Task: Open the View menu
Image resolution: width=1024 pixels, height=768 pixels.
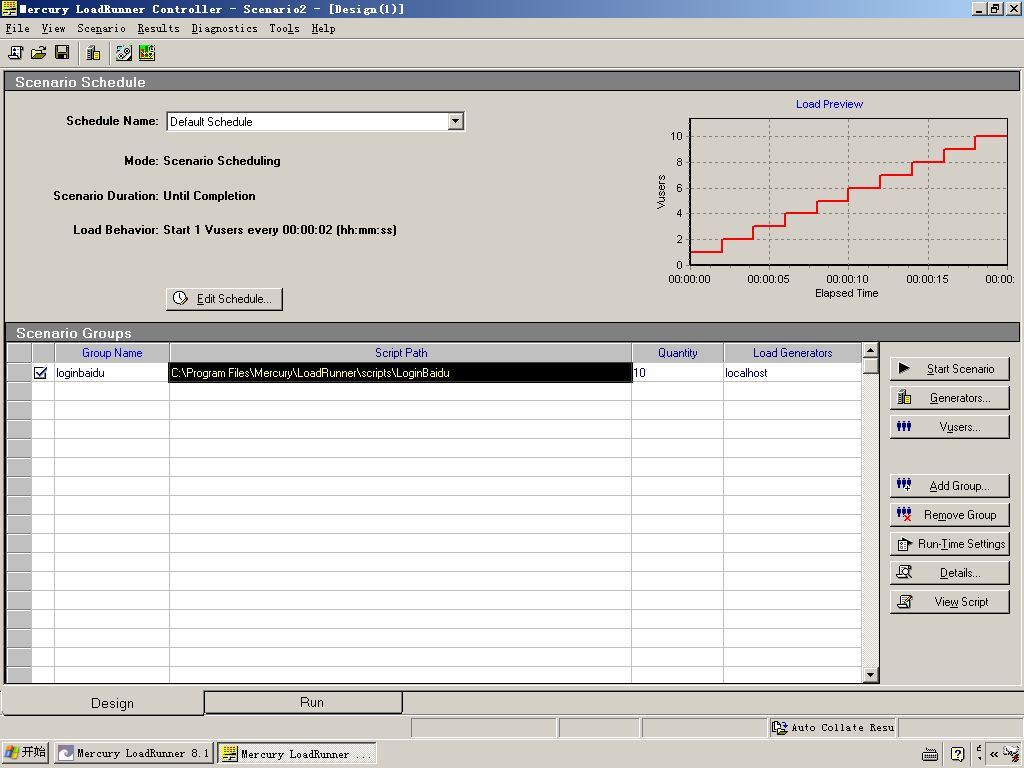Action: (x=53, y=29)
